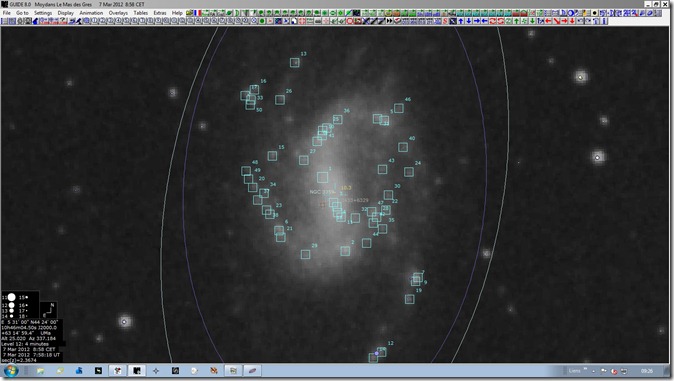Select the object square labeled 15

[x=272, y=156]
